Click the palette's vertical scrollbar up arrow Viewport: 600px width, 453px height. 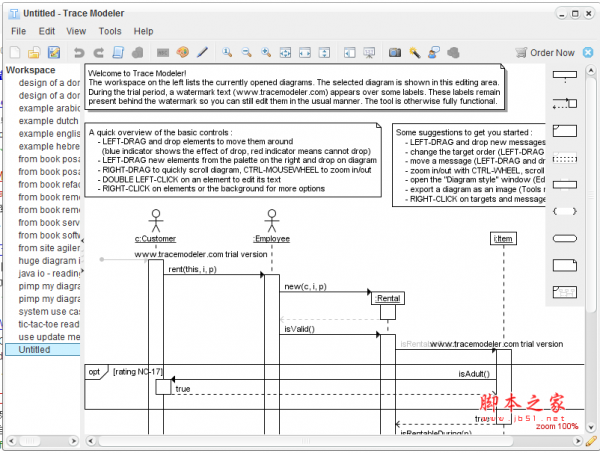click(590, 71)
